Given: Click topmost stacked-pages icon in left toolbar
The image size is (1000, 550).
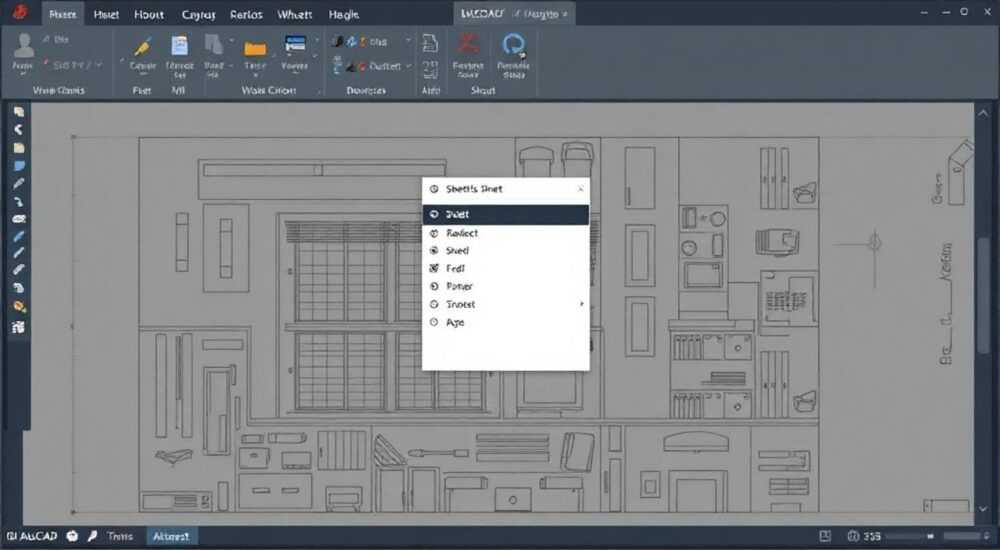Looking at the screenshot, I should click(18, 112).
